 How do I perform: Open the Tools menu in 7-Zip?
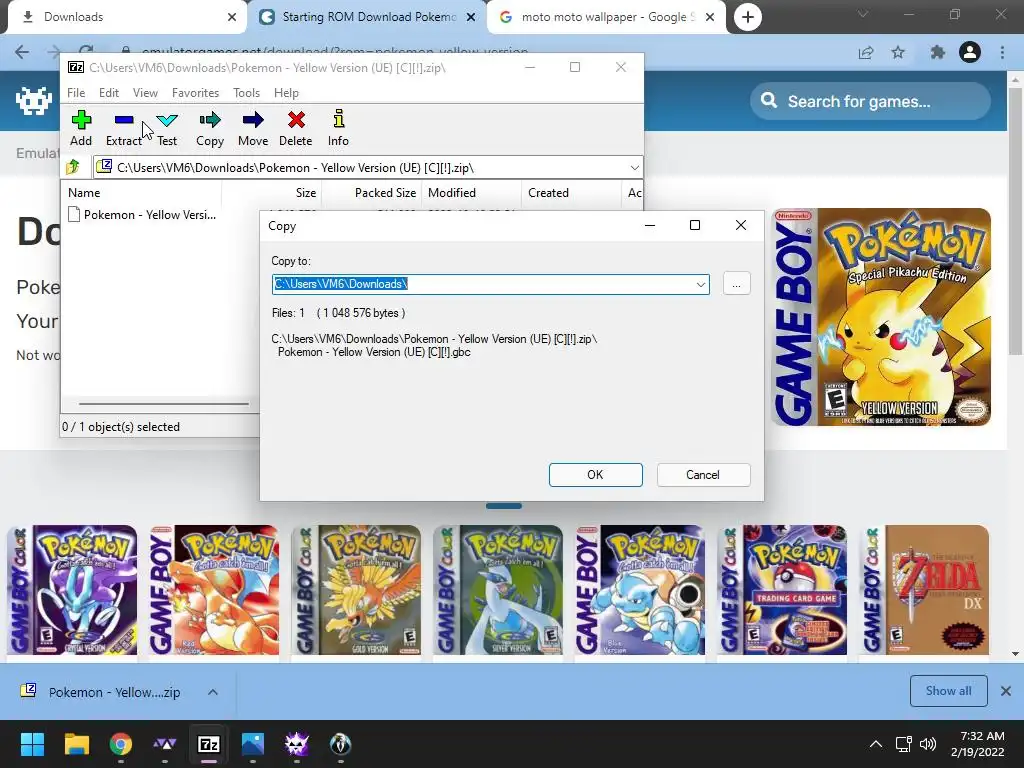pyautogui.click(x=246, y=93)
